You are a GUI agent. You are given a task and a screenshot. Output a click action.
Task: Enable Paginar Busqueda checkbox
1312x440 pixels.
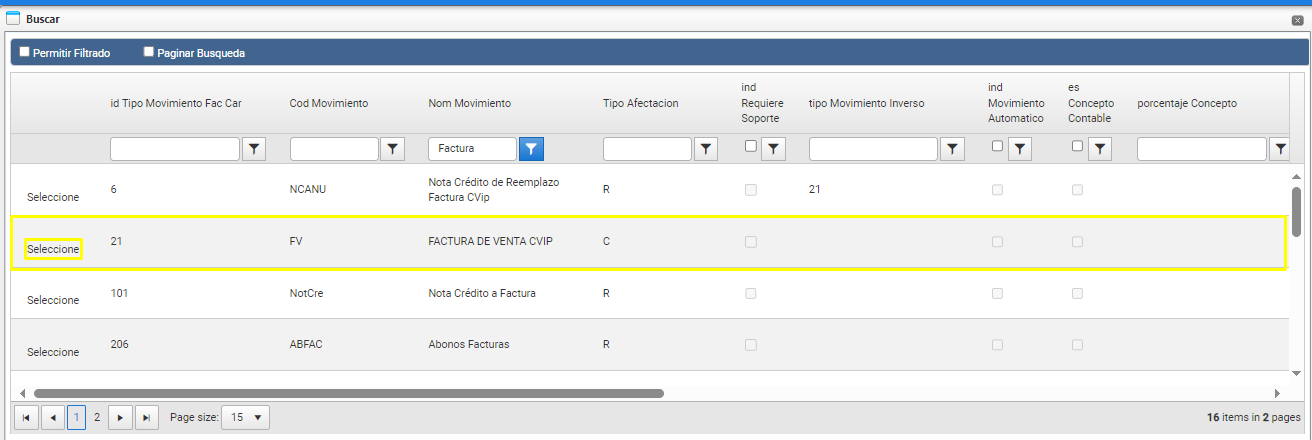click(149, 52)
